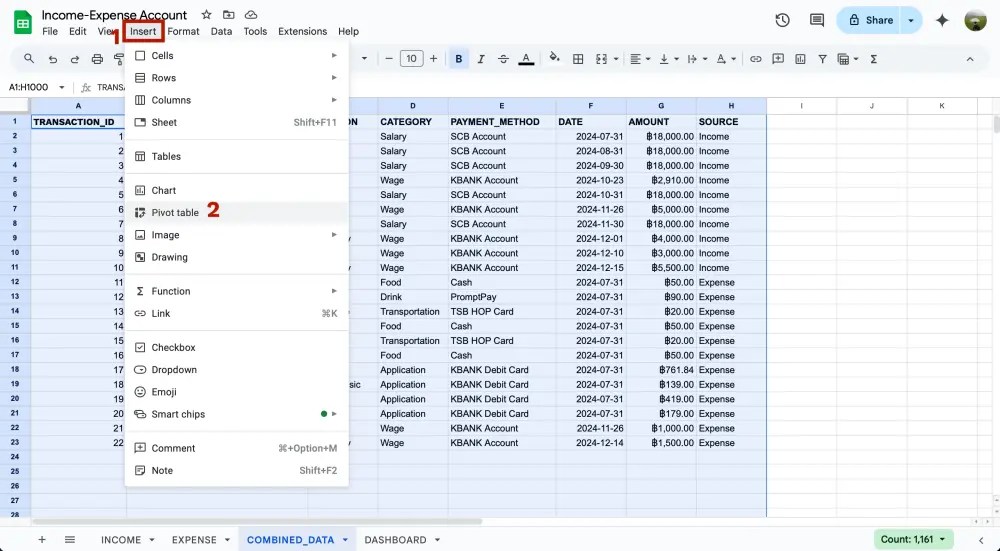This screenshot has width=1000, height=551.
Task: Open version history clock icon
Action: pos(782,20)
